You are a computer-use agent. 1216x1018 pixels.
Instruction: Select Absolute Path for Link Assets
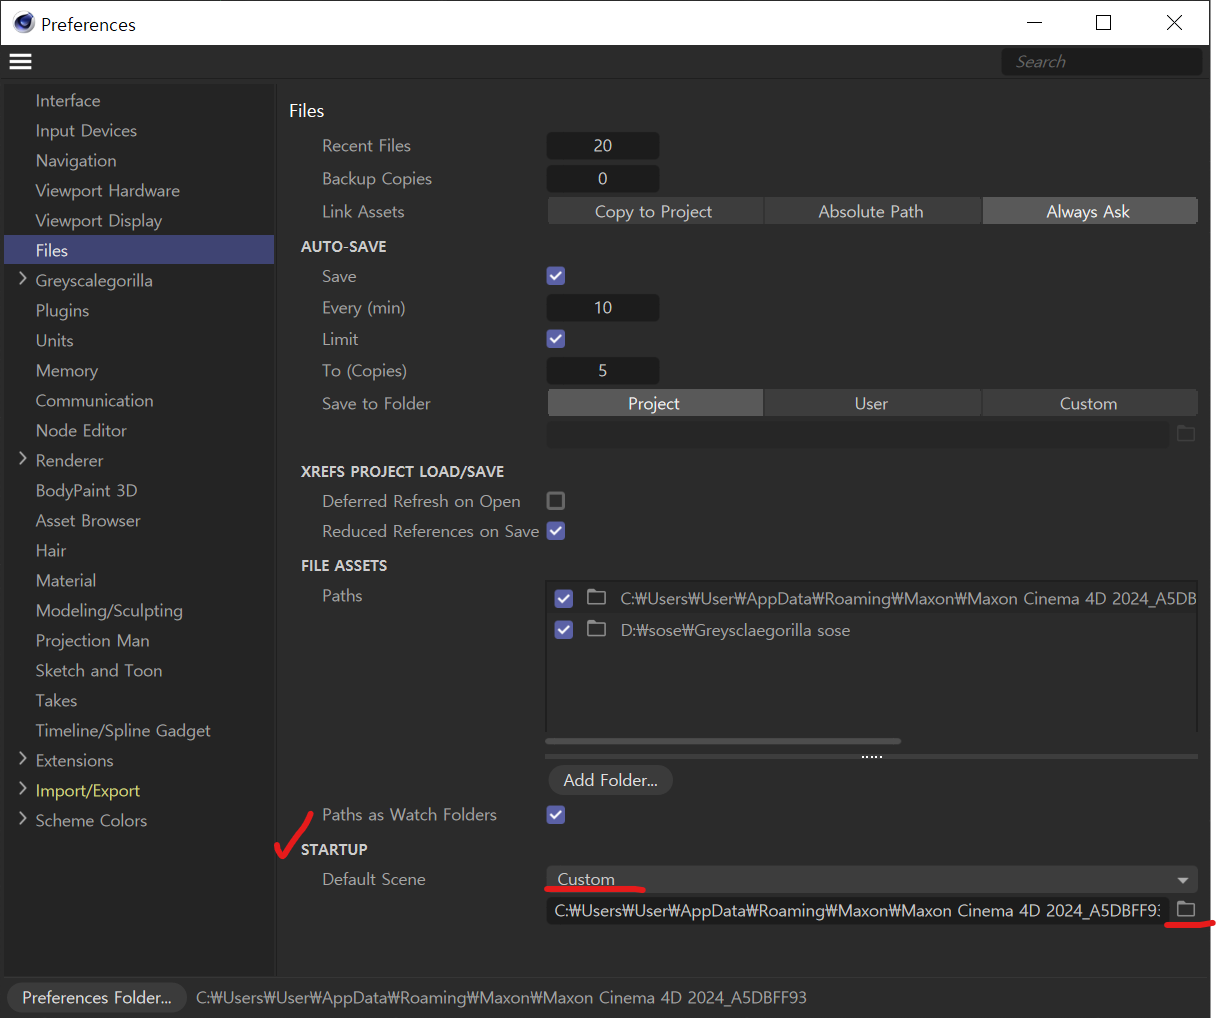pyautogui.click(x=871, y=211)
